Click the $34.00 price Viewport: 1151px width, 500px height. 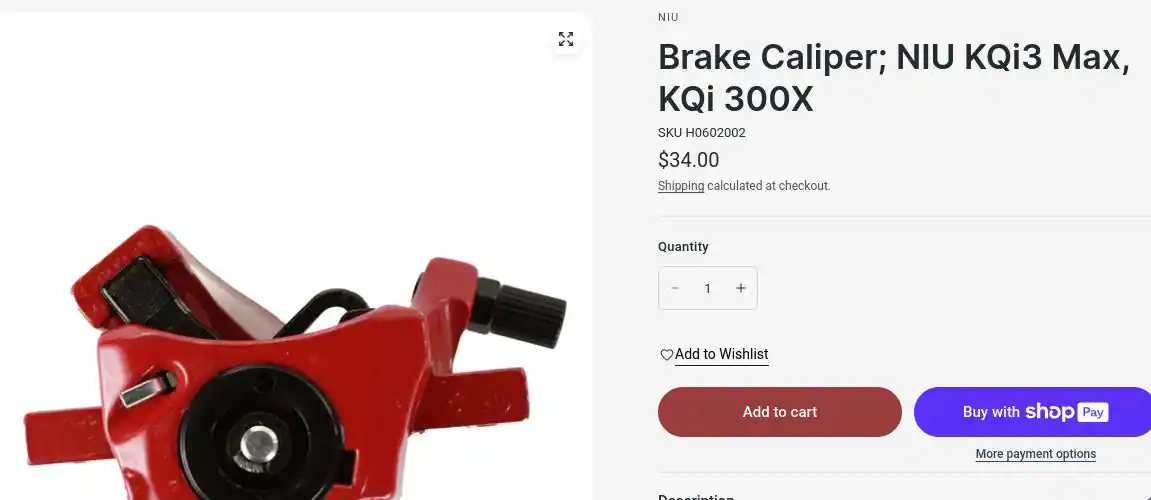pos(689,159)
